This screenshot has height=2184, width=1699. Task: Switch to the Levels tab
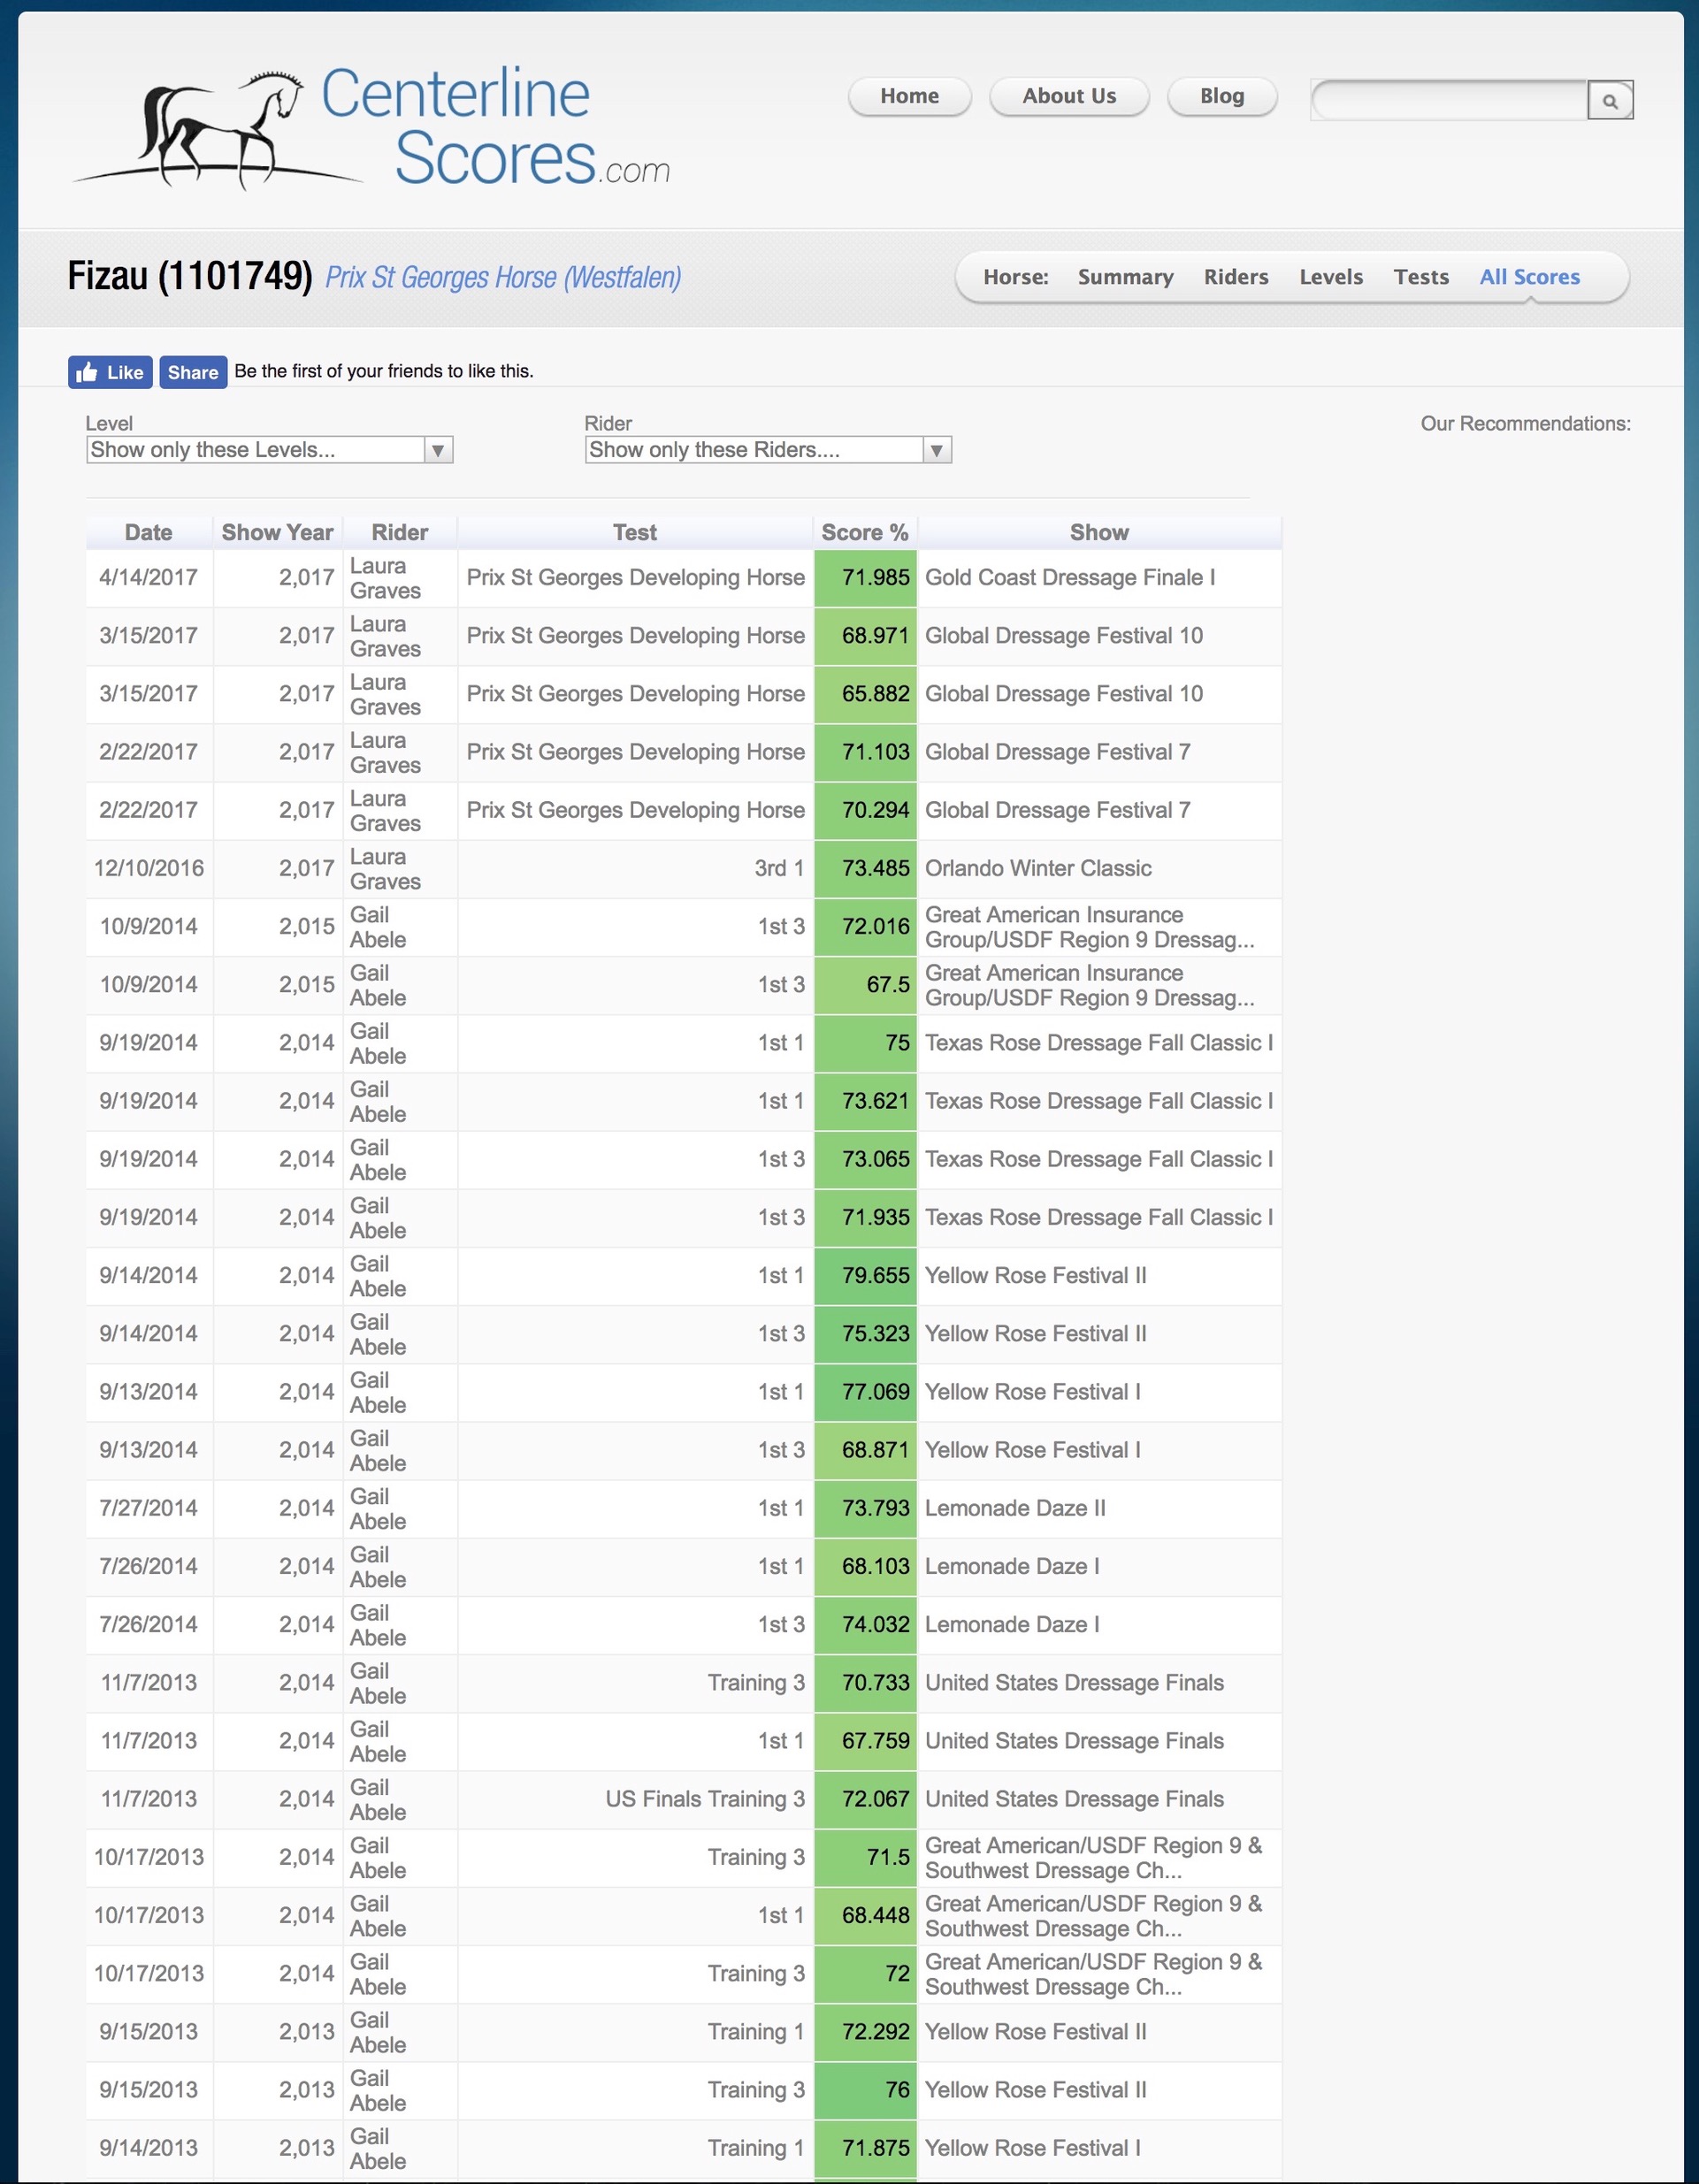point(1330,277)
